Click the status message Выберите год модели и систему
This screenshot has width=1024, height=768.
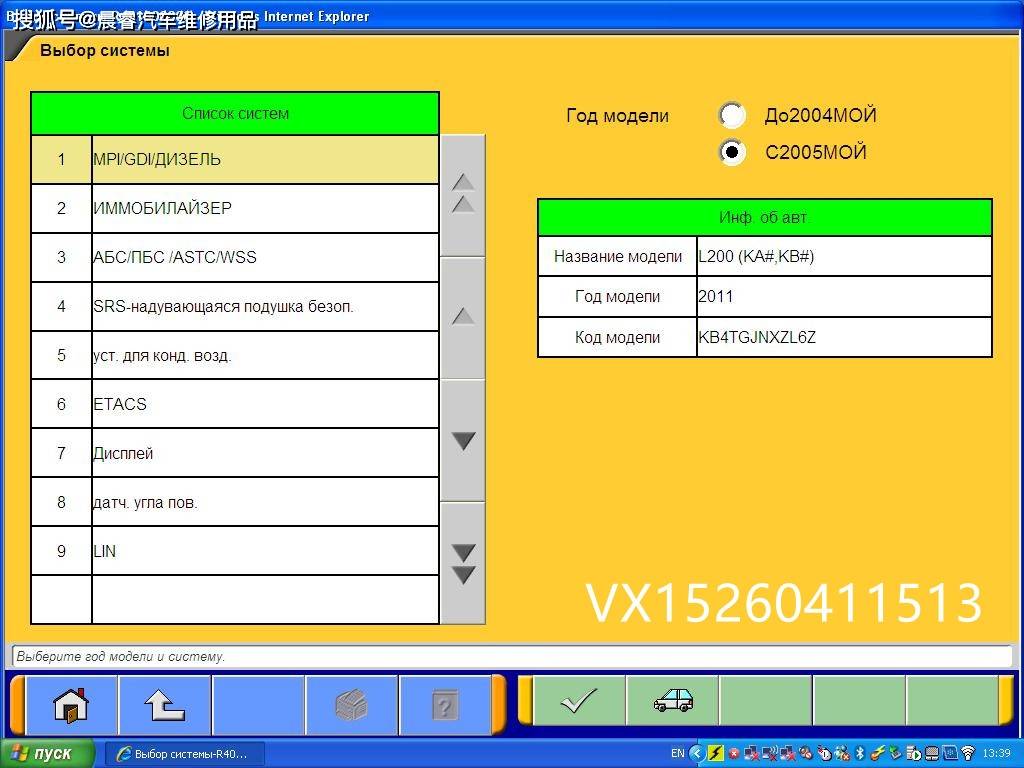120,656
